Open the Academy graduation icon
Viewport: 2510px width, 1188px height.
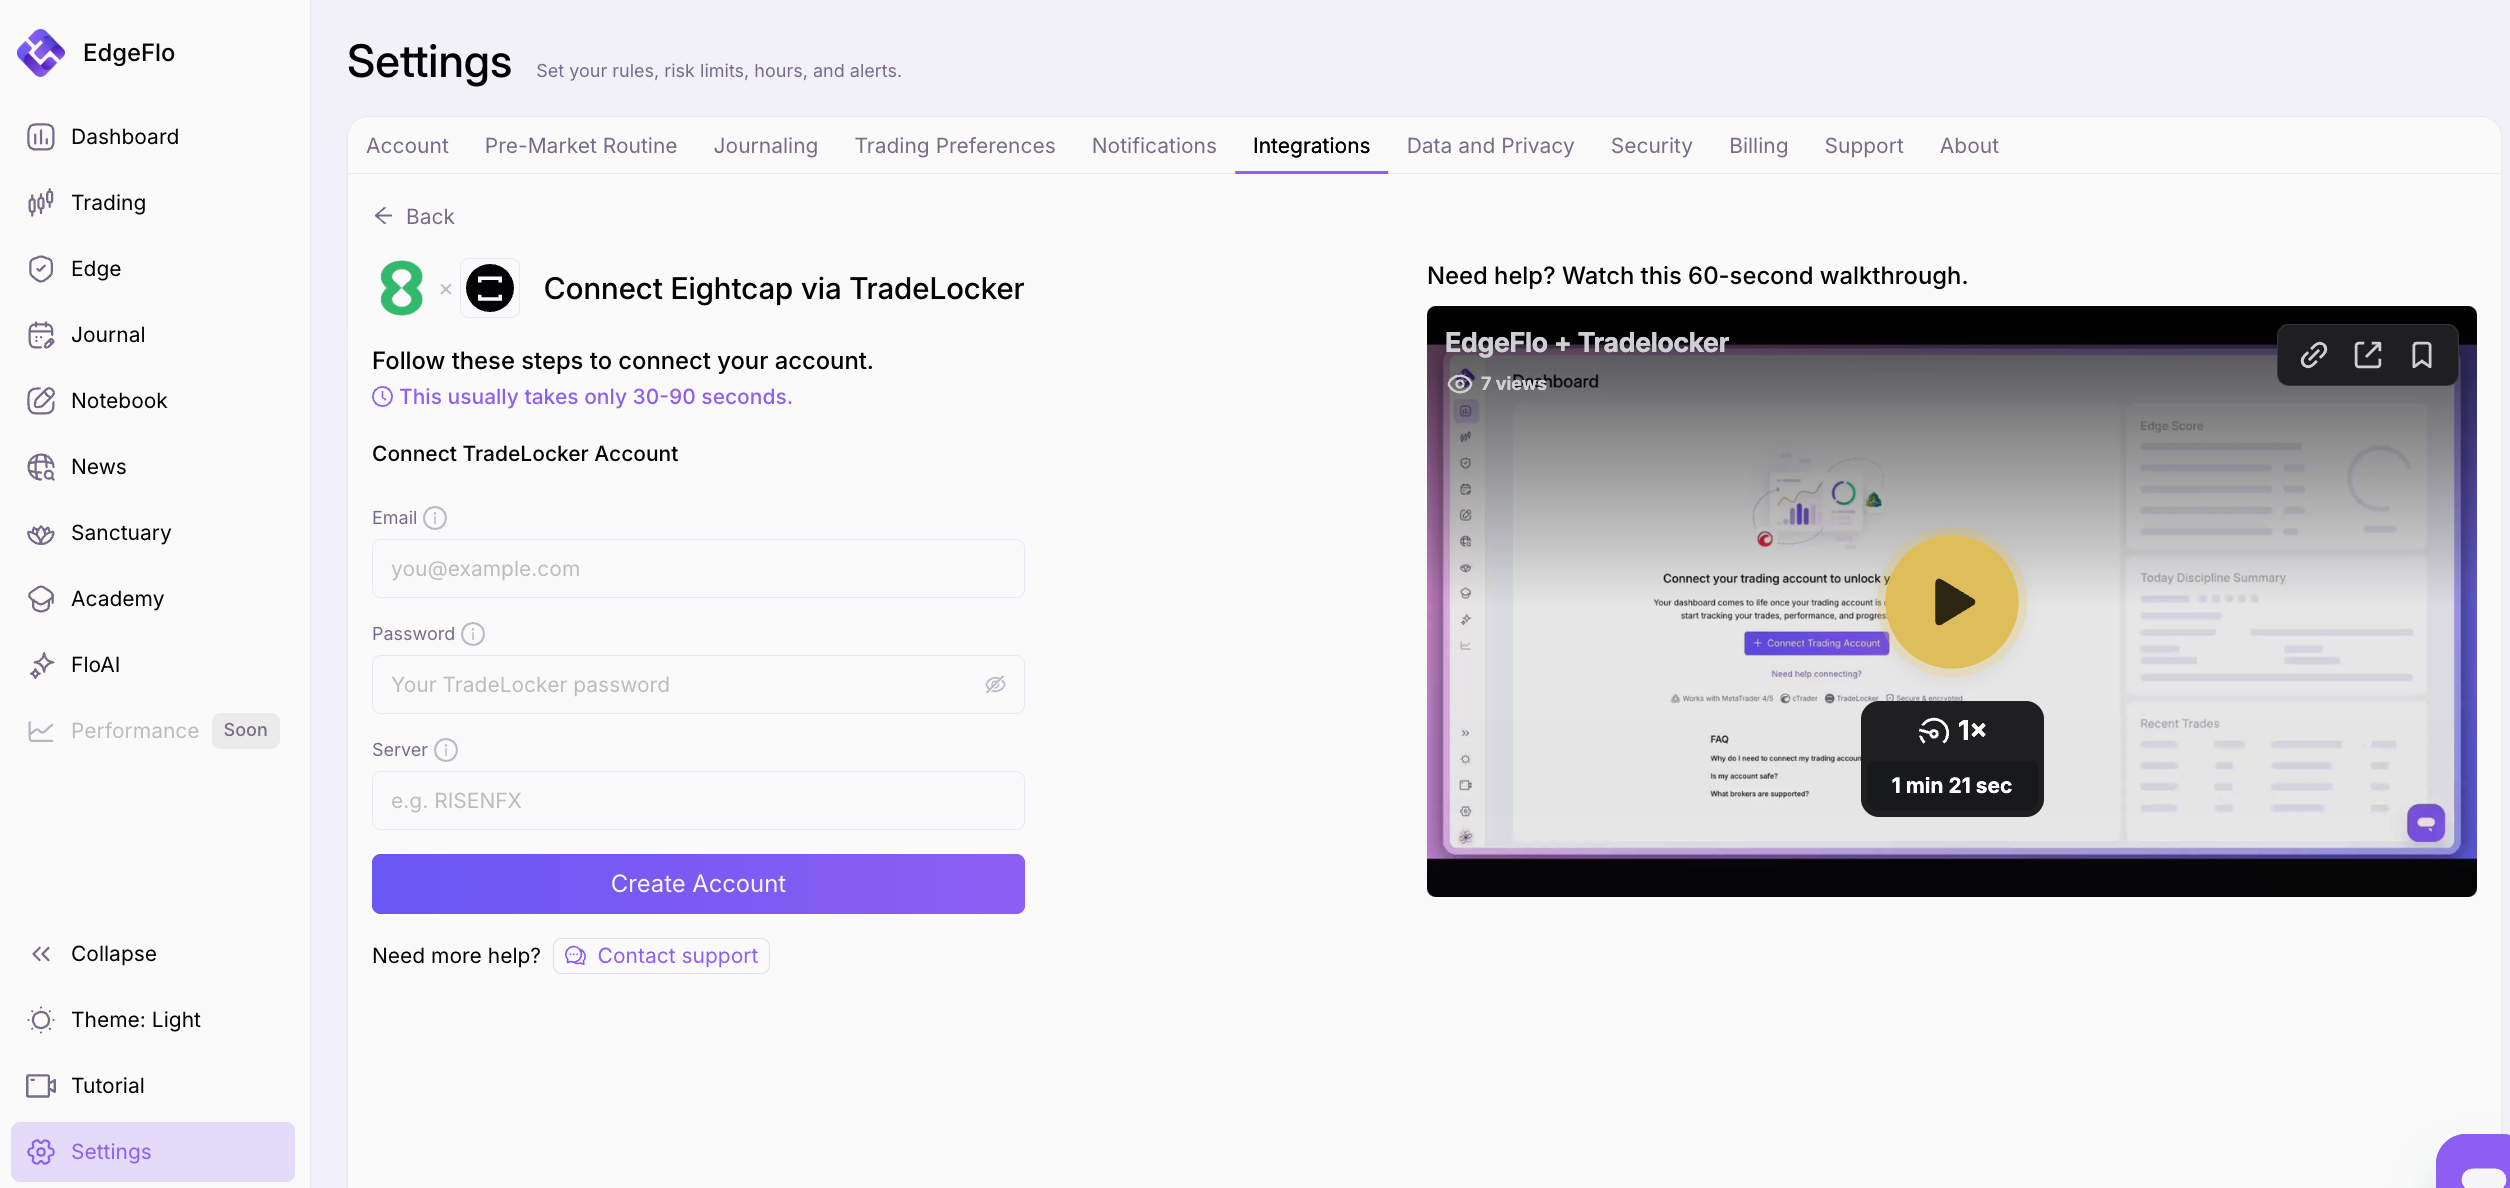point(41,599)
